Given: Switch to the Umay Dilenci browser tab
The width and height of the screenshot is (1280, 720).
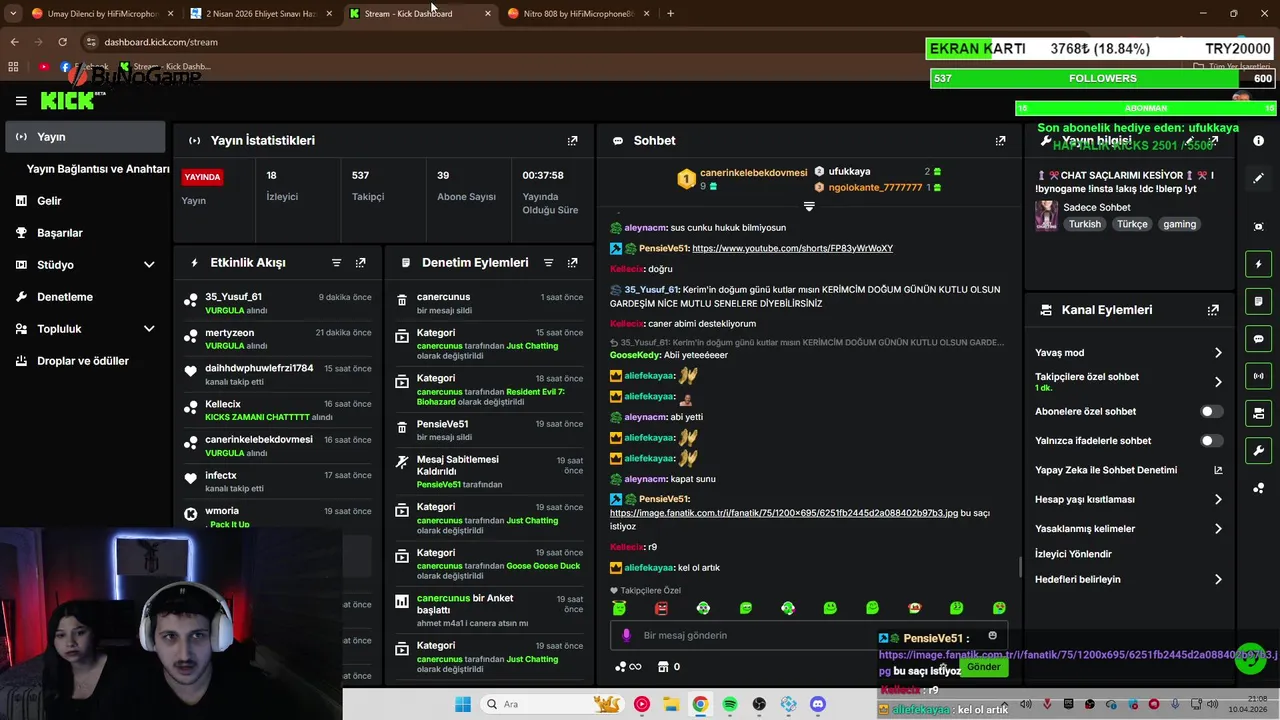Looking at the screenshot, I should click(100, 13).
